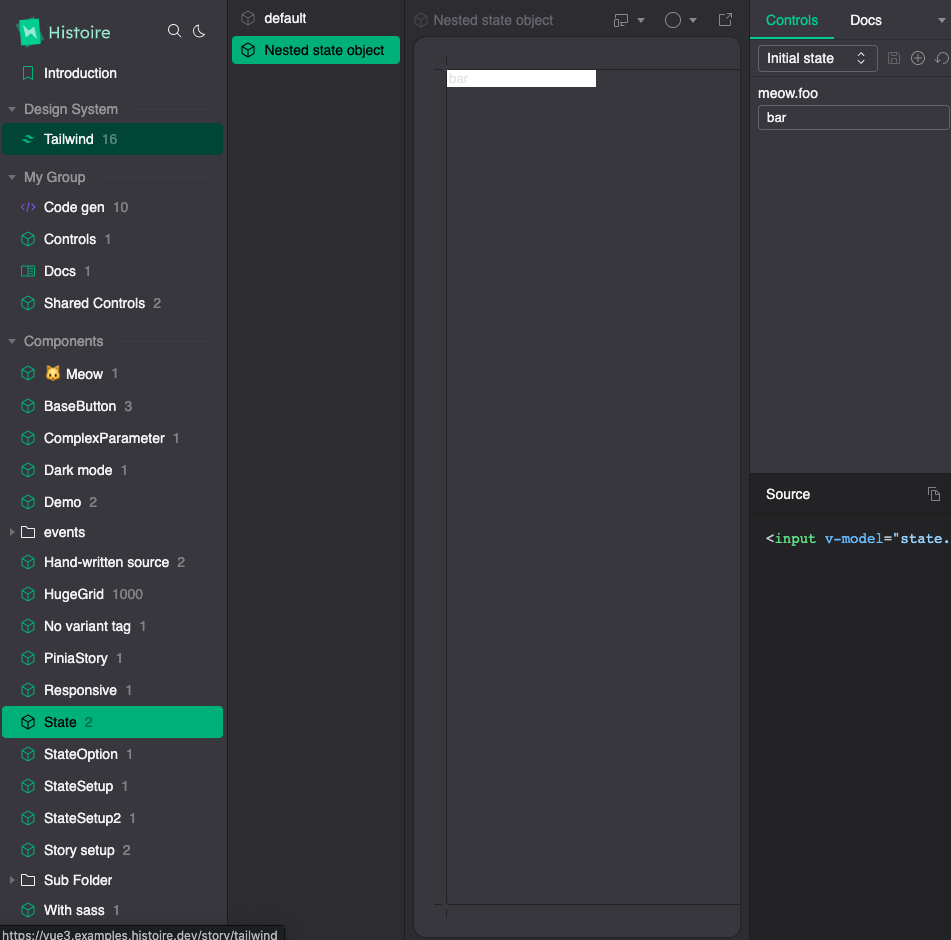
Task: Switch to the Controls tab
Action: pos(791,20)
